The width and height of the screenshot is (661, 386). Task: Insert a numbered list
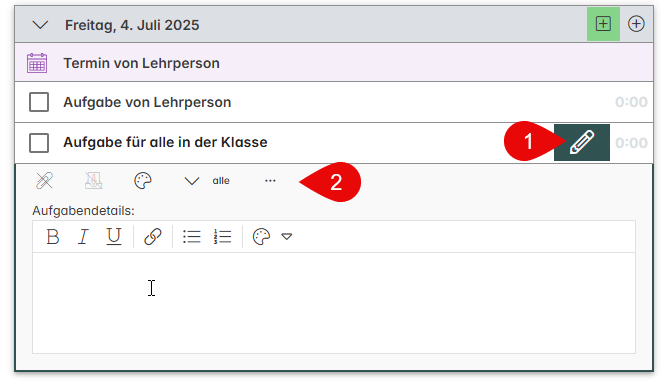(222, 236)
